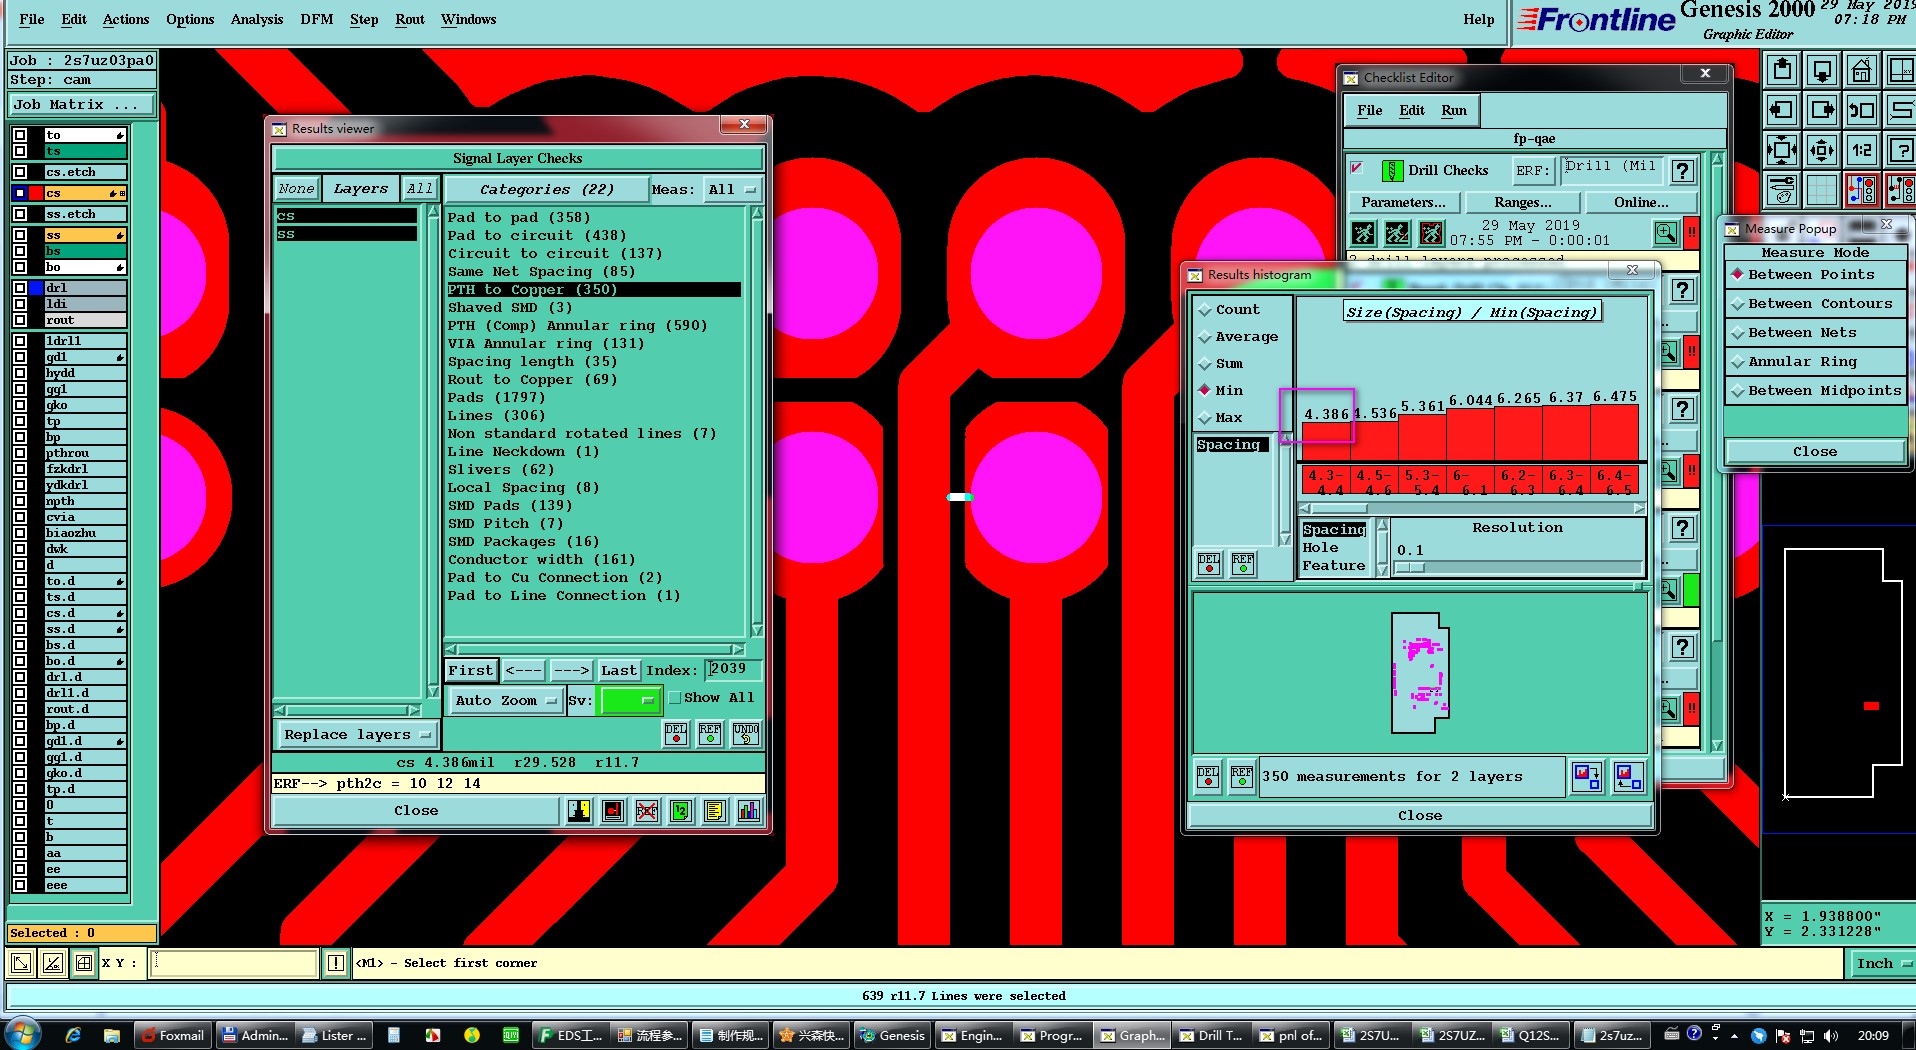Open the Edit menu in Checklist Editor
The width and height of the screenshot is (1916, 1050).
click(x=1412, y=111)
